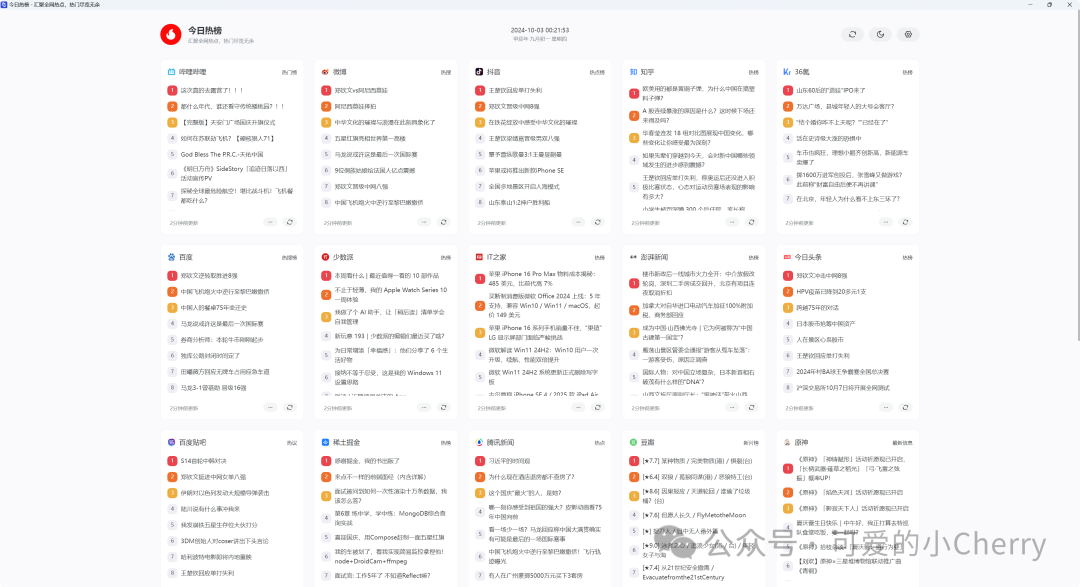Refresh the 百度 card
The width and height of the screenshot is (1080, 587).
290,408
